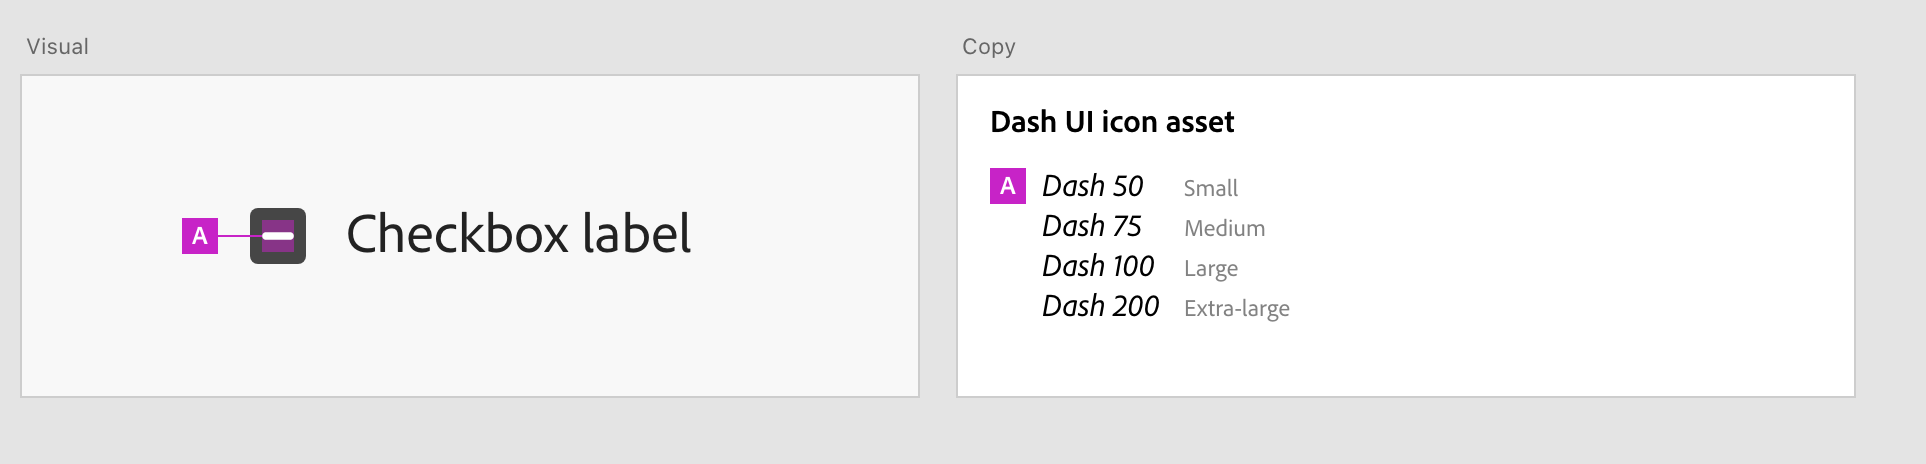This screenshot has width=1926, height=464.
Task: Select the Copy section heading
Action: [988, 47]
